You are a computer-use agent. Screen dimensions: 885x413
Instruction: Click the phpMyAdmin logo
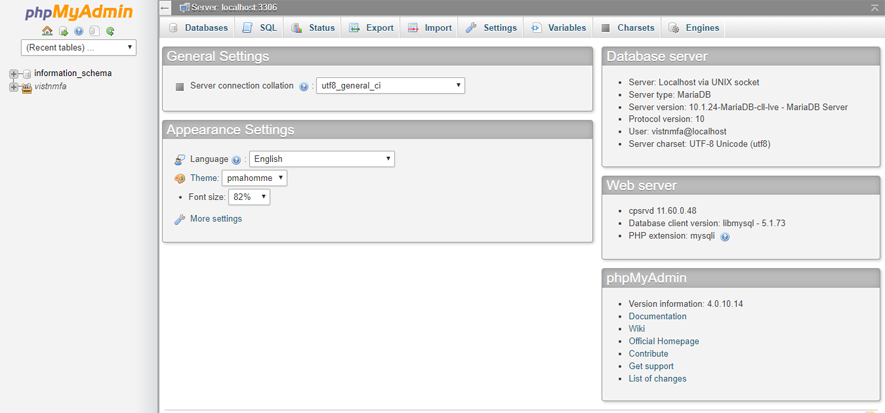click(x=79, y=12)
